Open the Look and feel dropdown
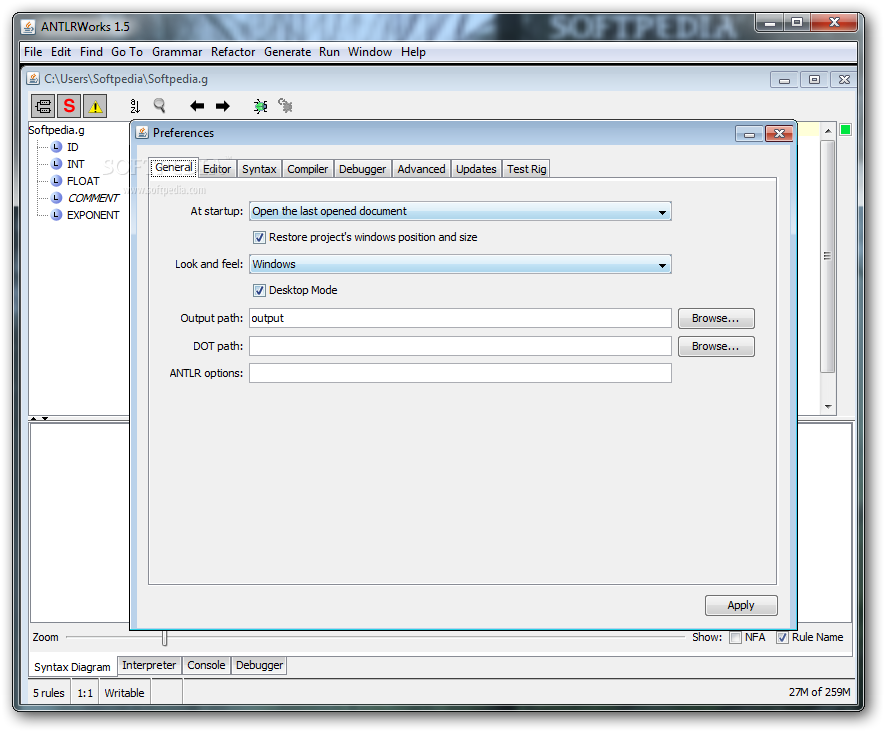 [x=460, y=265]
